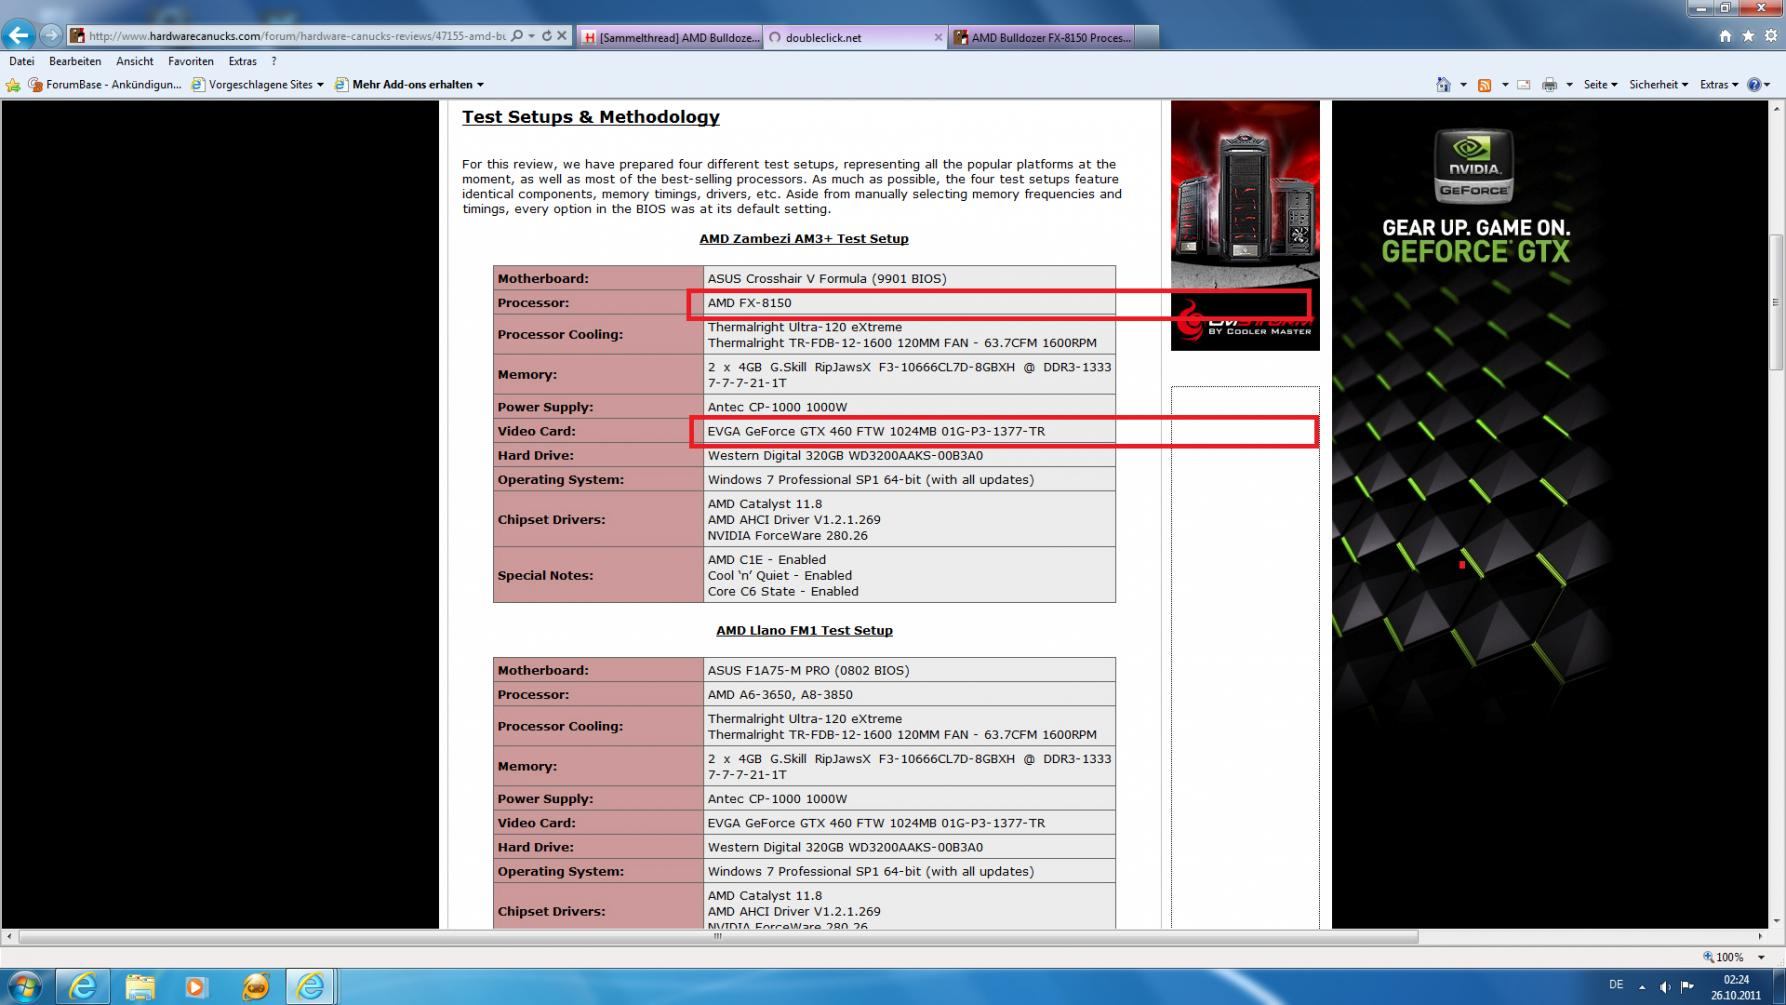Click the Action Center flag tray icon
Viewport: 1786px width, 1005px height.
pyautogui.click(x=1688, y=987)
